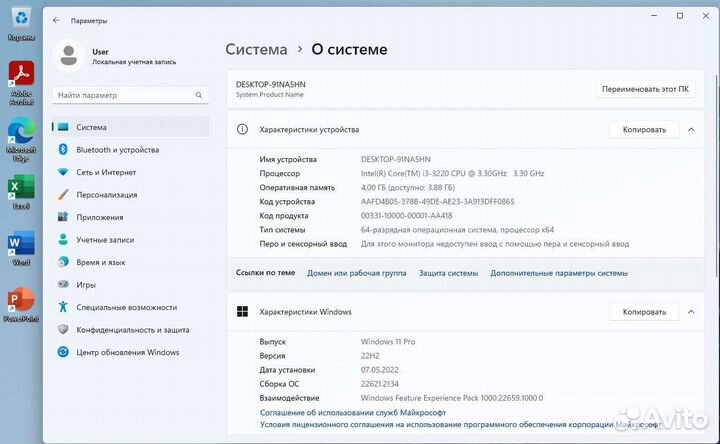Click Переименовать этот ПК button

click(x=645, y=89)
